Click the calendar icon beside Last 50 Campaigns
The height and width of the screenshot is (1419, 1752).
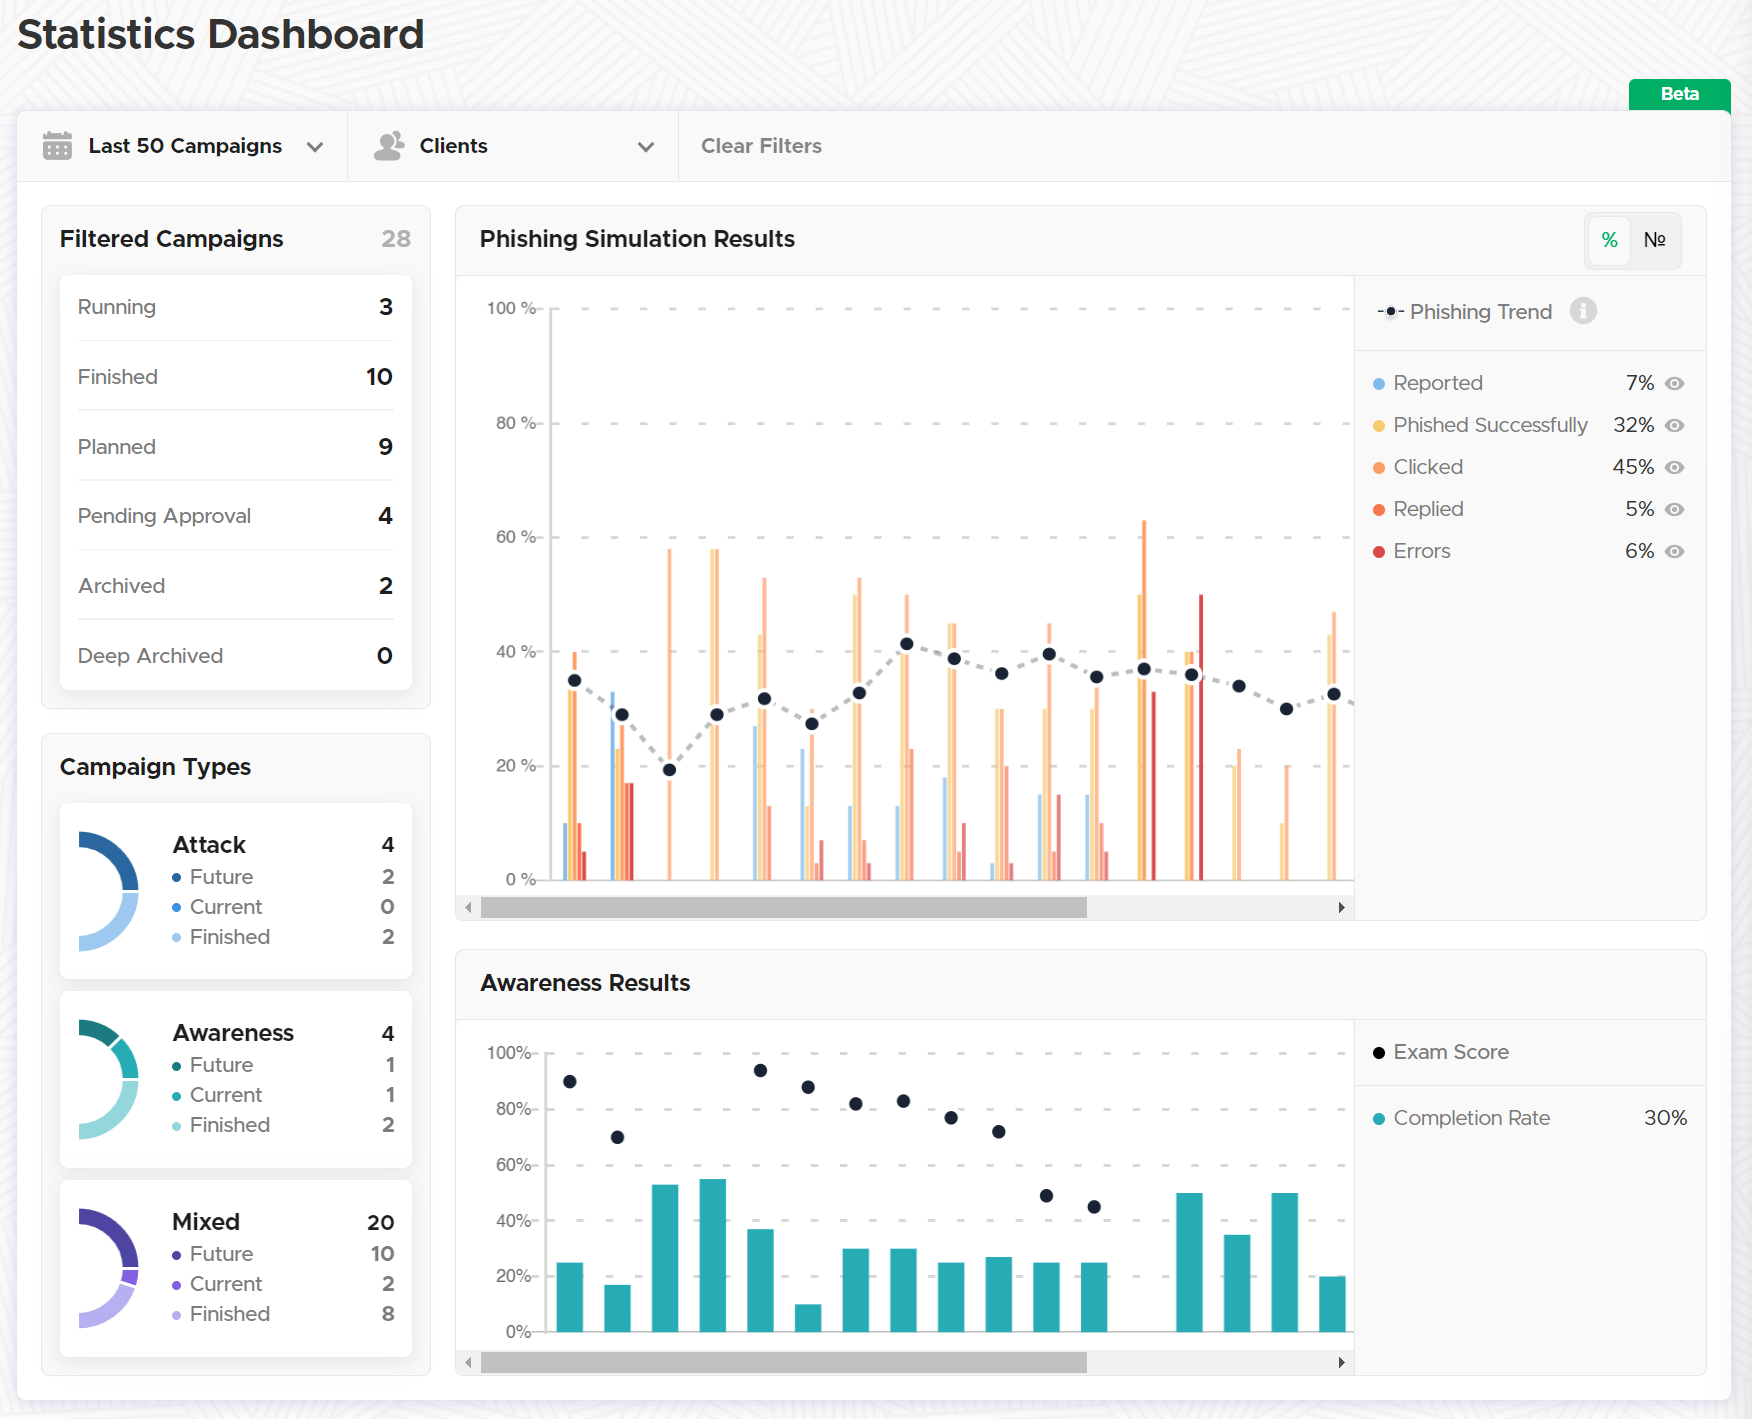tap(57, 146)
